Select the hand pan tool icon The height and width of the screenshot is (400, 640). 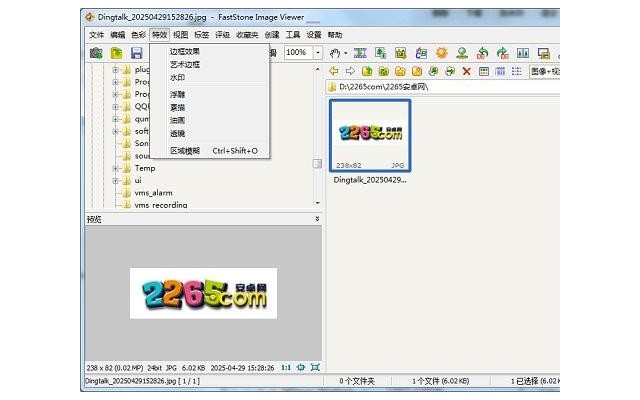tap(335, 53)
